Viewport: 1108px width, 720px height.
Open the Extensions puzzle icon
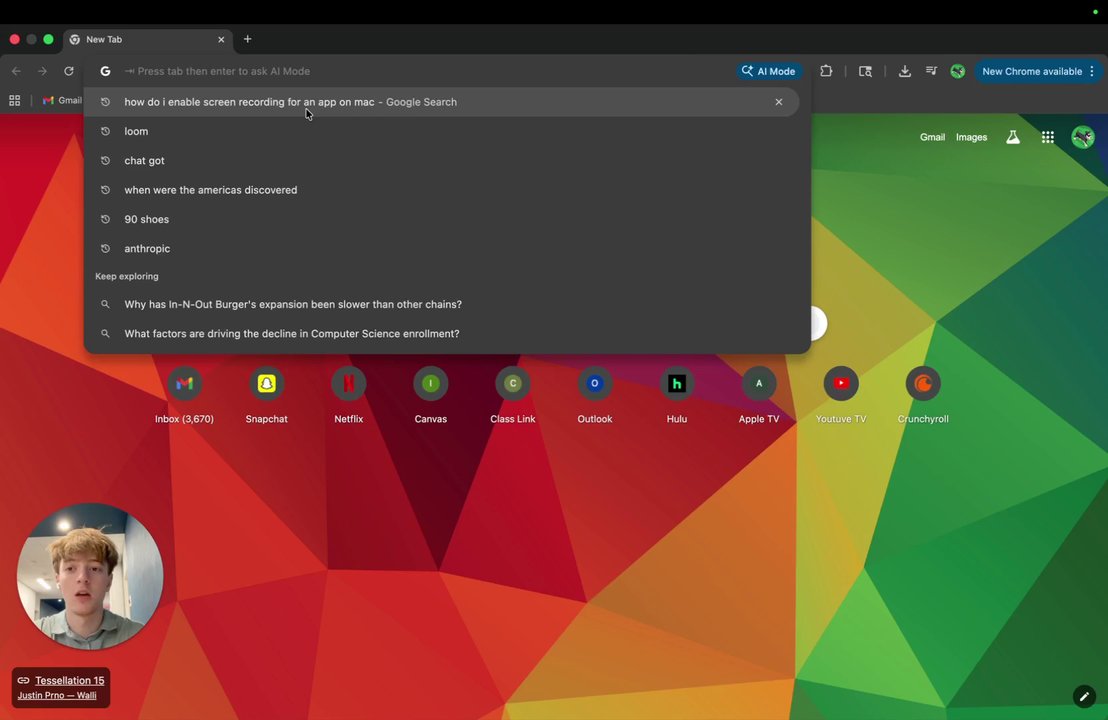pyautogui.click(x=826, y=71)
